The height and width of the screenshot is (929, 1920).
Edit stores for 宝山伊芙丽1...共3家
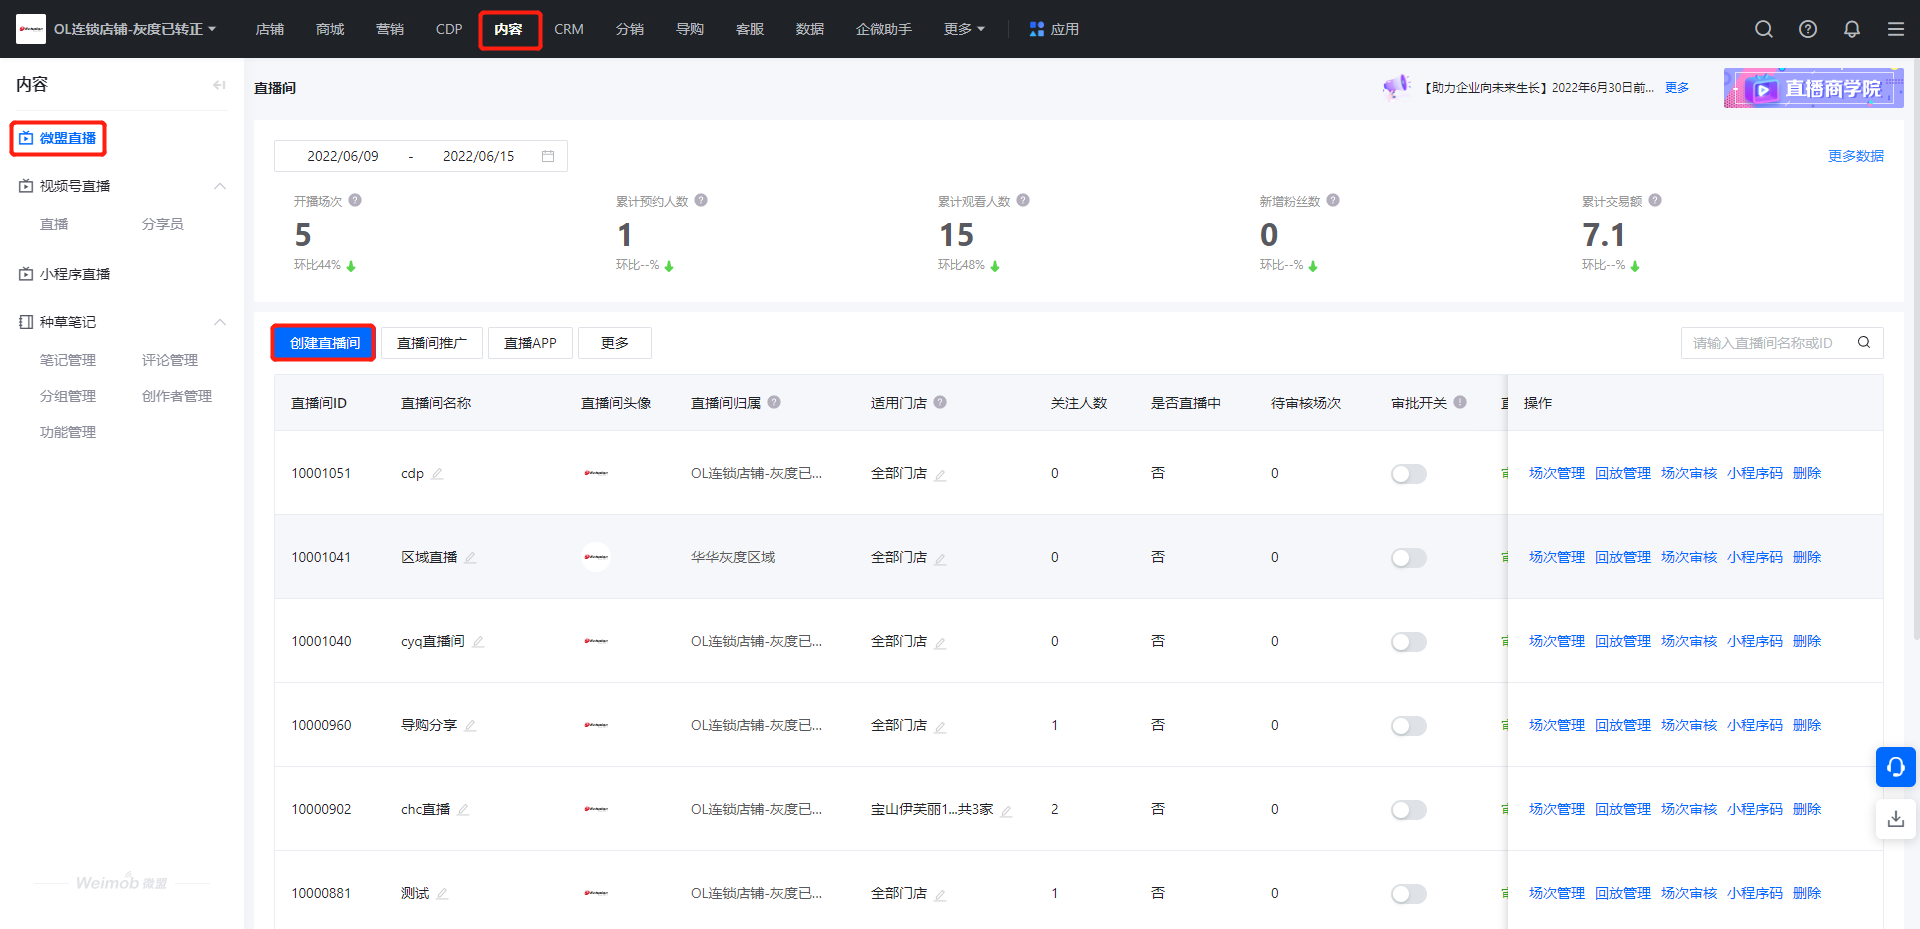(x=1006, y=811)
